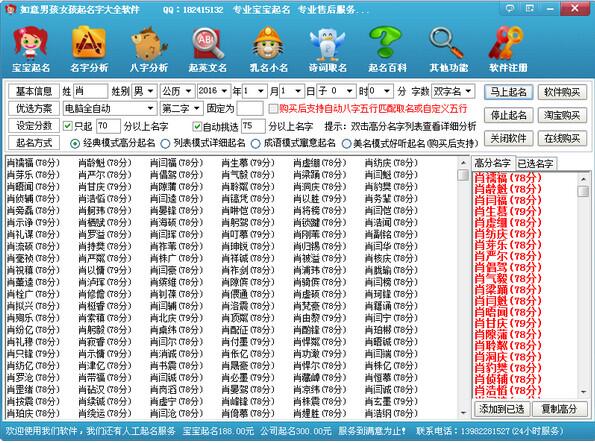
Task: Click the 固定为 fixed character field
Action: [250, 109]
